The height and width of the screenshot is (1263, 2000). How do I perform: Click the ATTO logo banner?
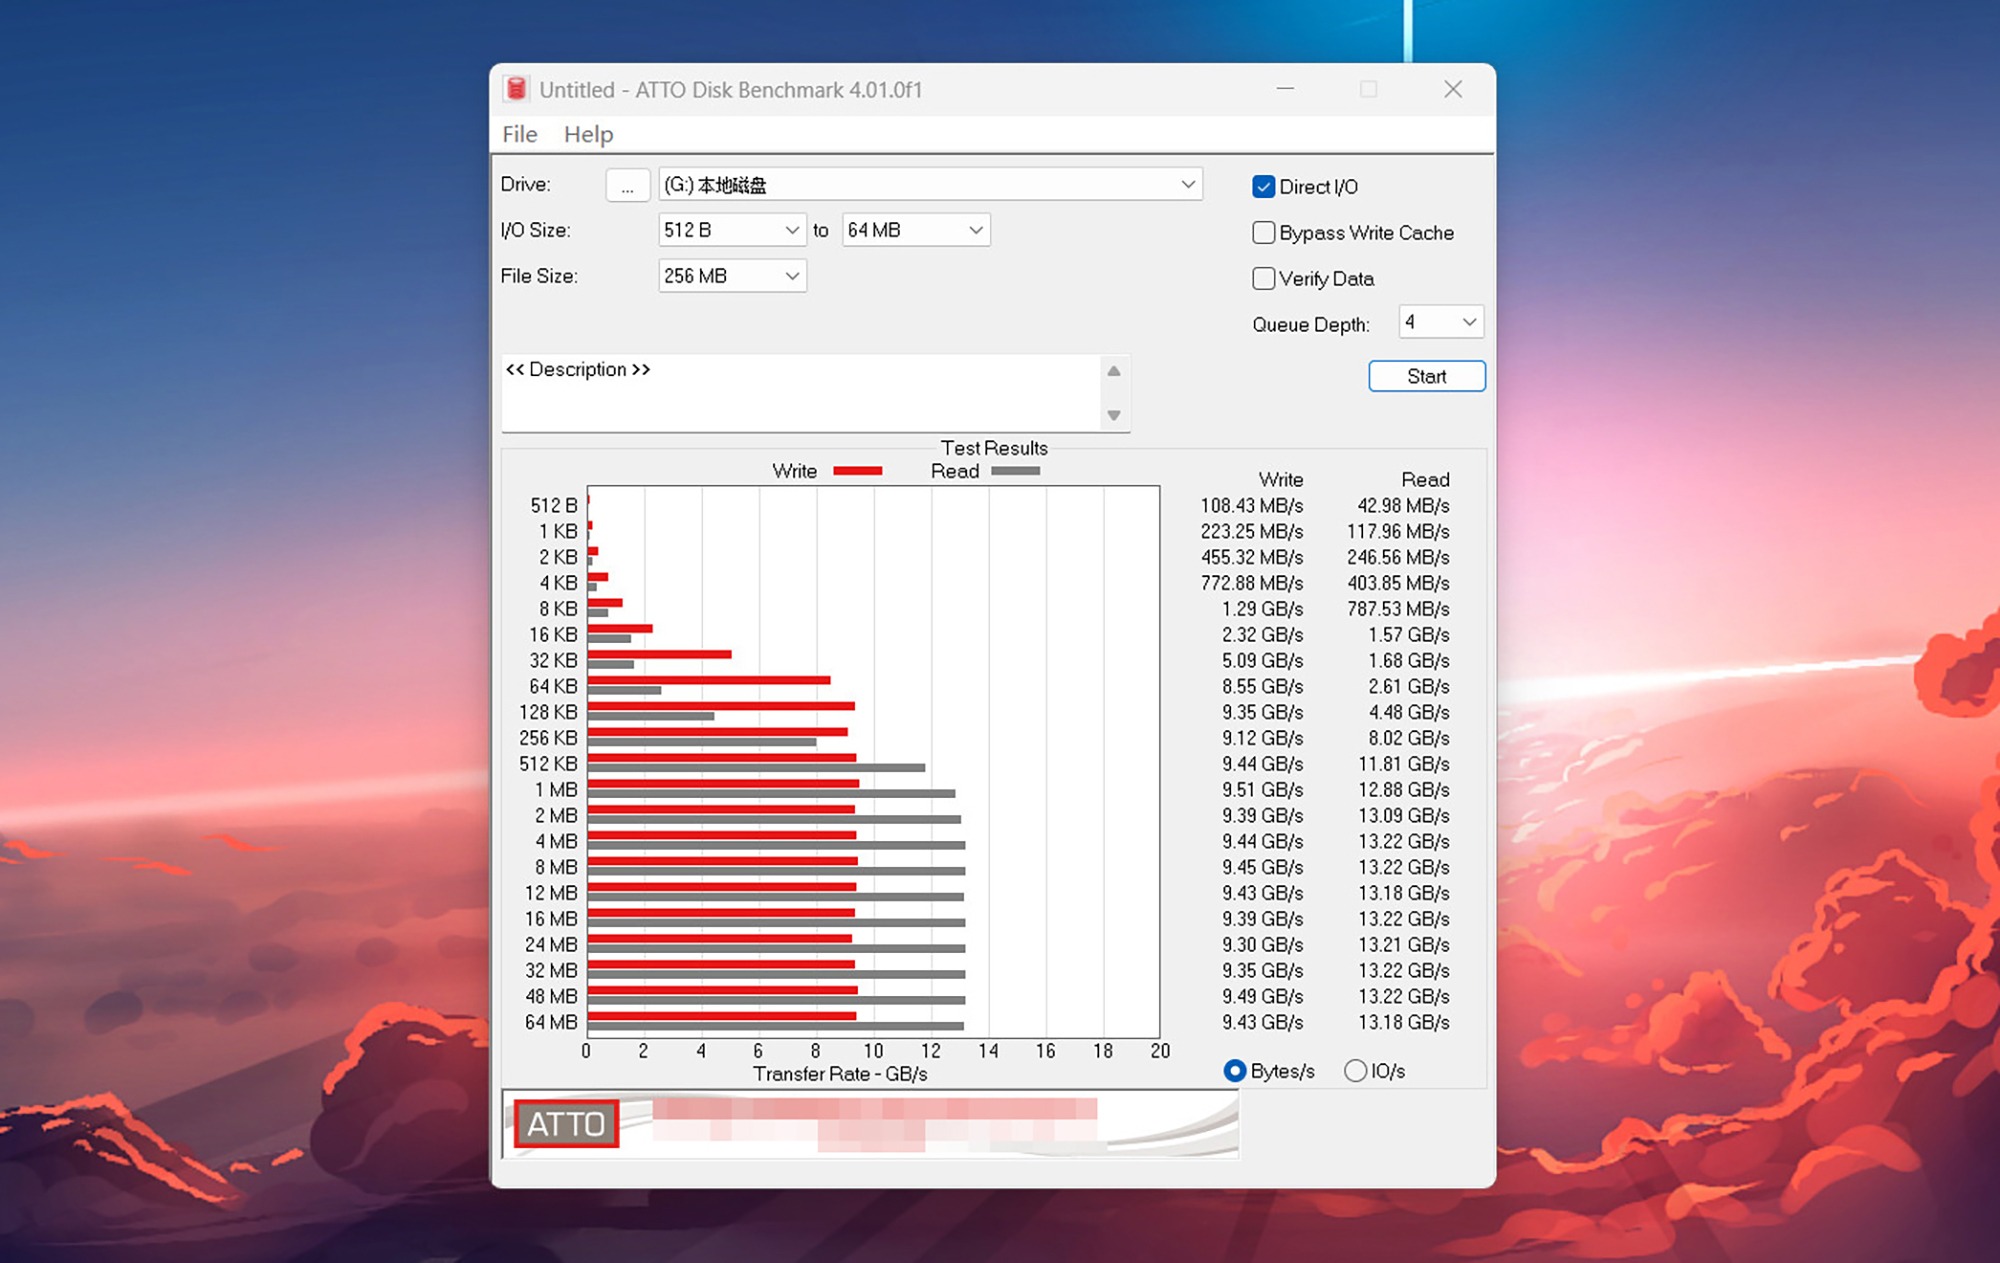pyautogui.click(x=566, y=1124)
